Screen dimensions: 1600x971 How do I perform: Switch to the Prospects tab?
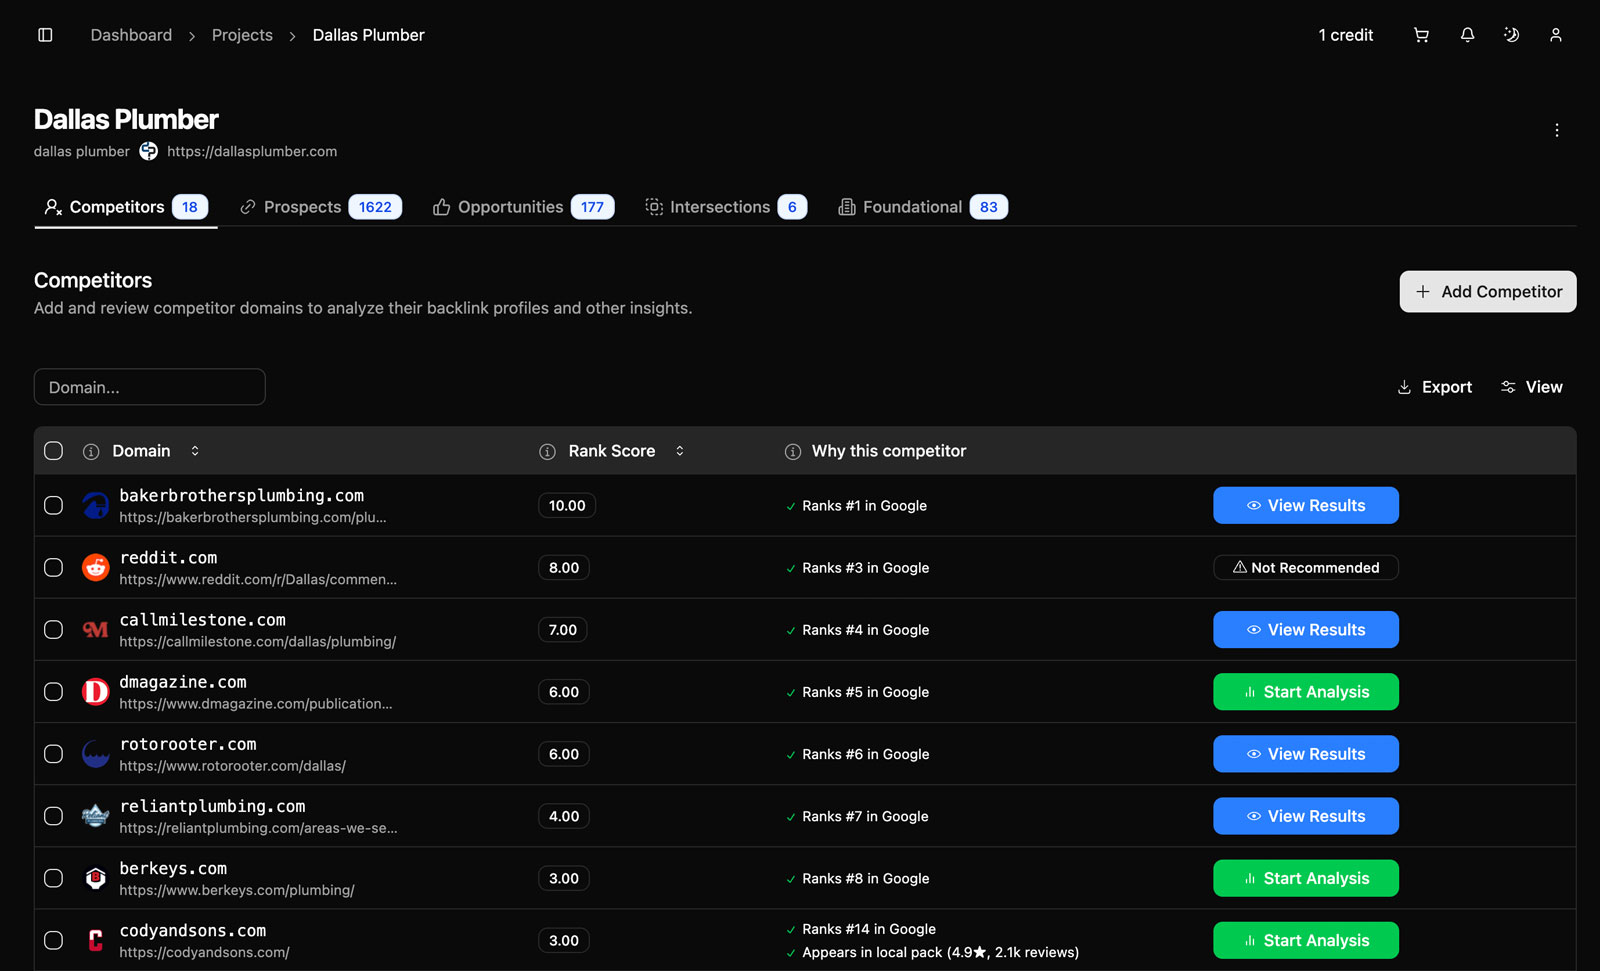coord(320,207)
